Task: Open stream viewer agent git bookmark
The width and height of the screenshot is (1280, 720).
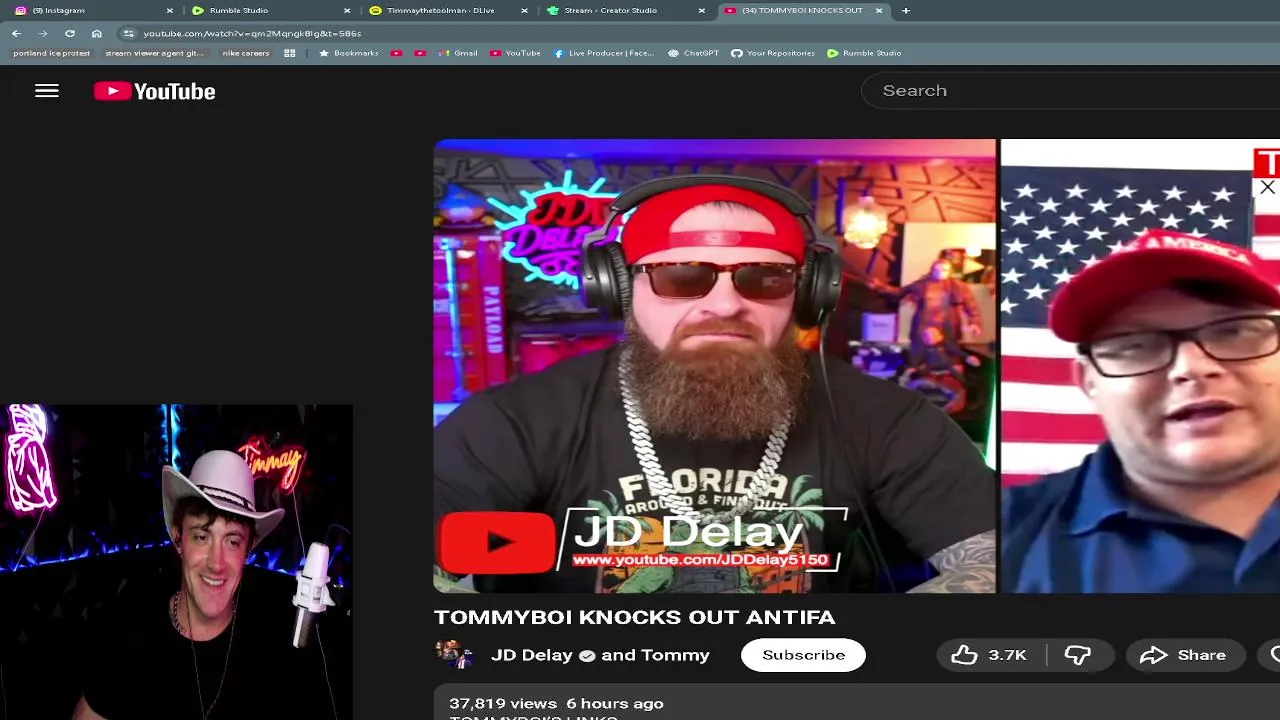Action: coord(154,53)
